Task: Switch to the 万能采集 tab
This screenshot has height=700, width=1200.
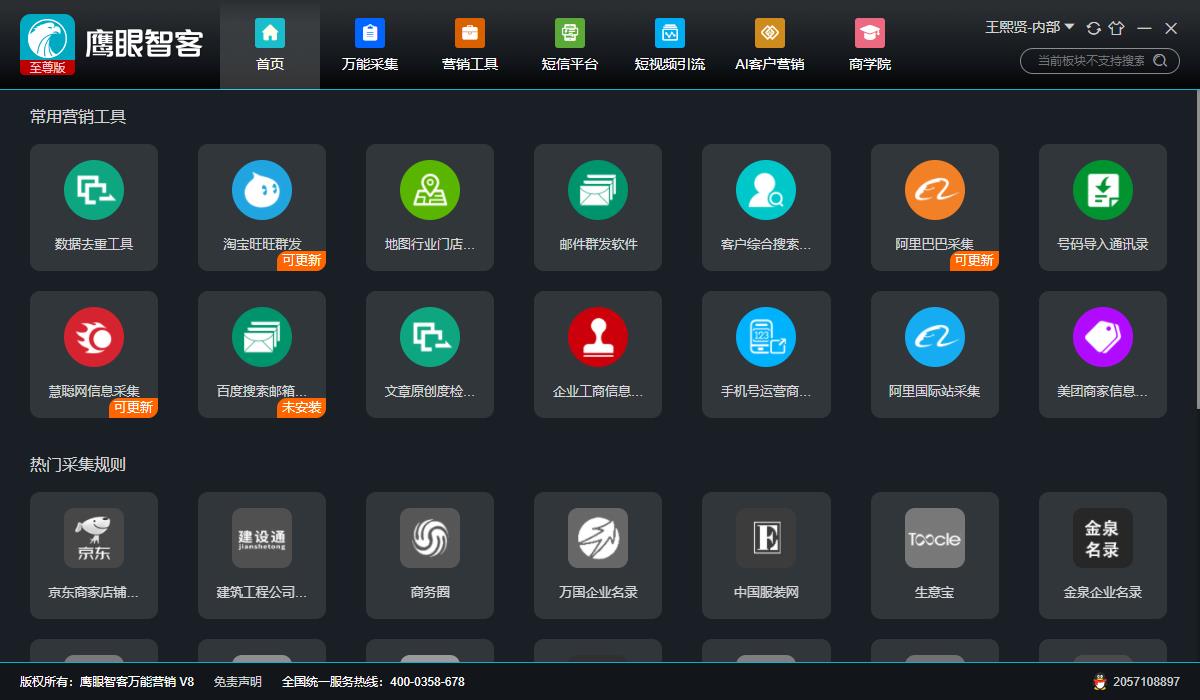Action: [x=370, y=45]
